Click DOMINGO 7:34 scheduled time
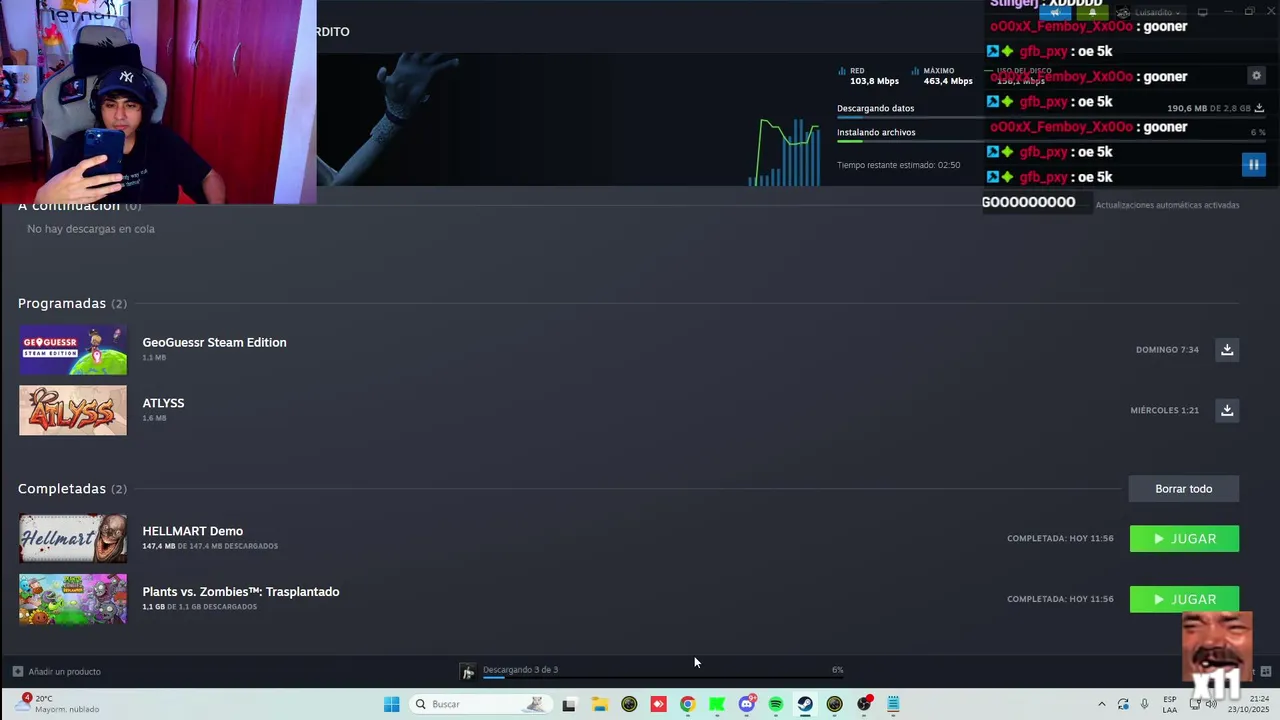 (x=1167, y=350)
